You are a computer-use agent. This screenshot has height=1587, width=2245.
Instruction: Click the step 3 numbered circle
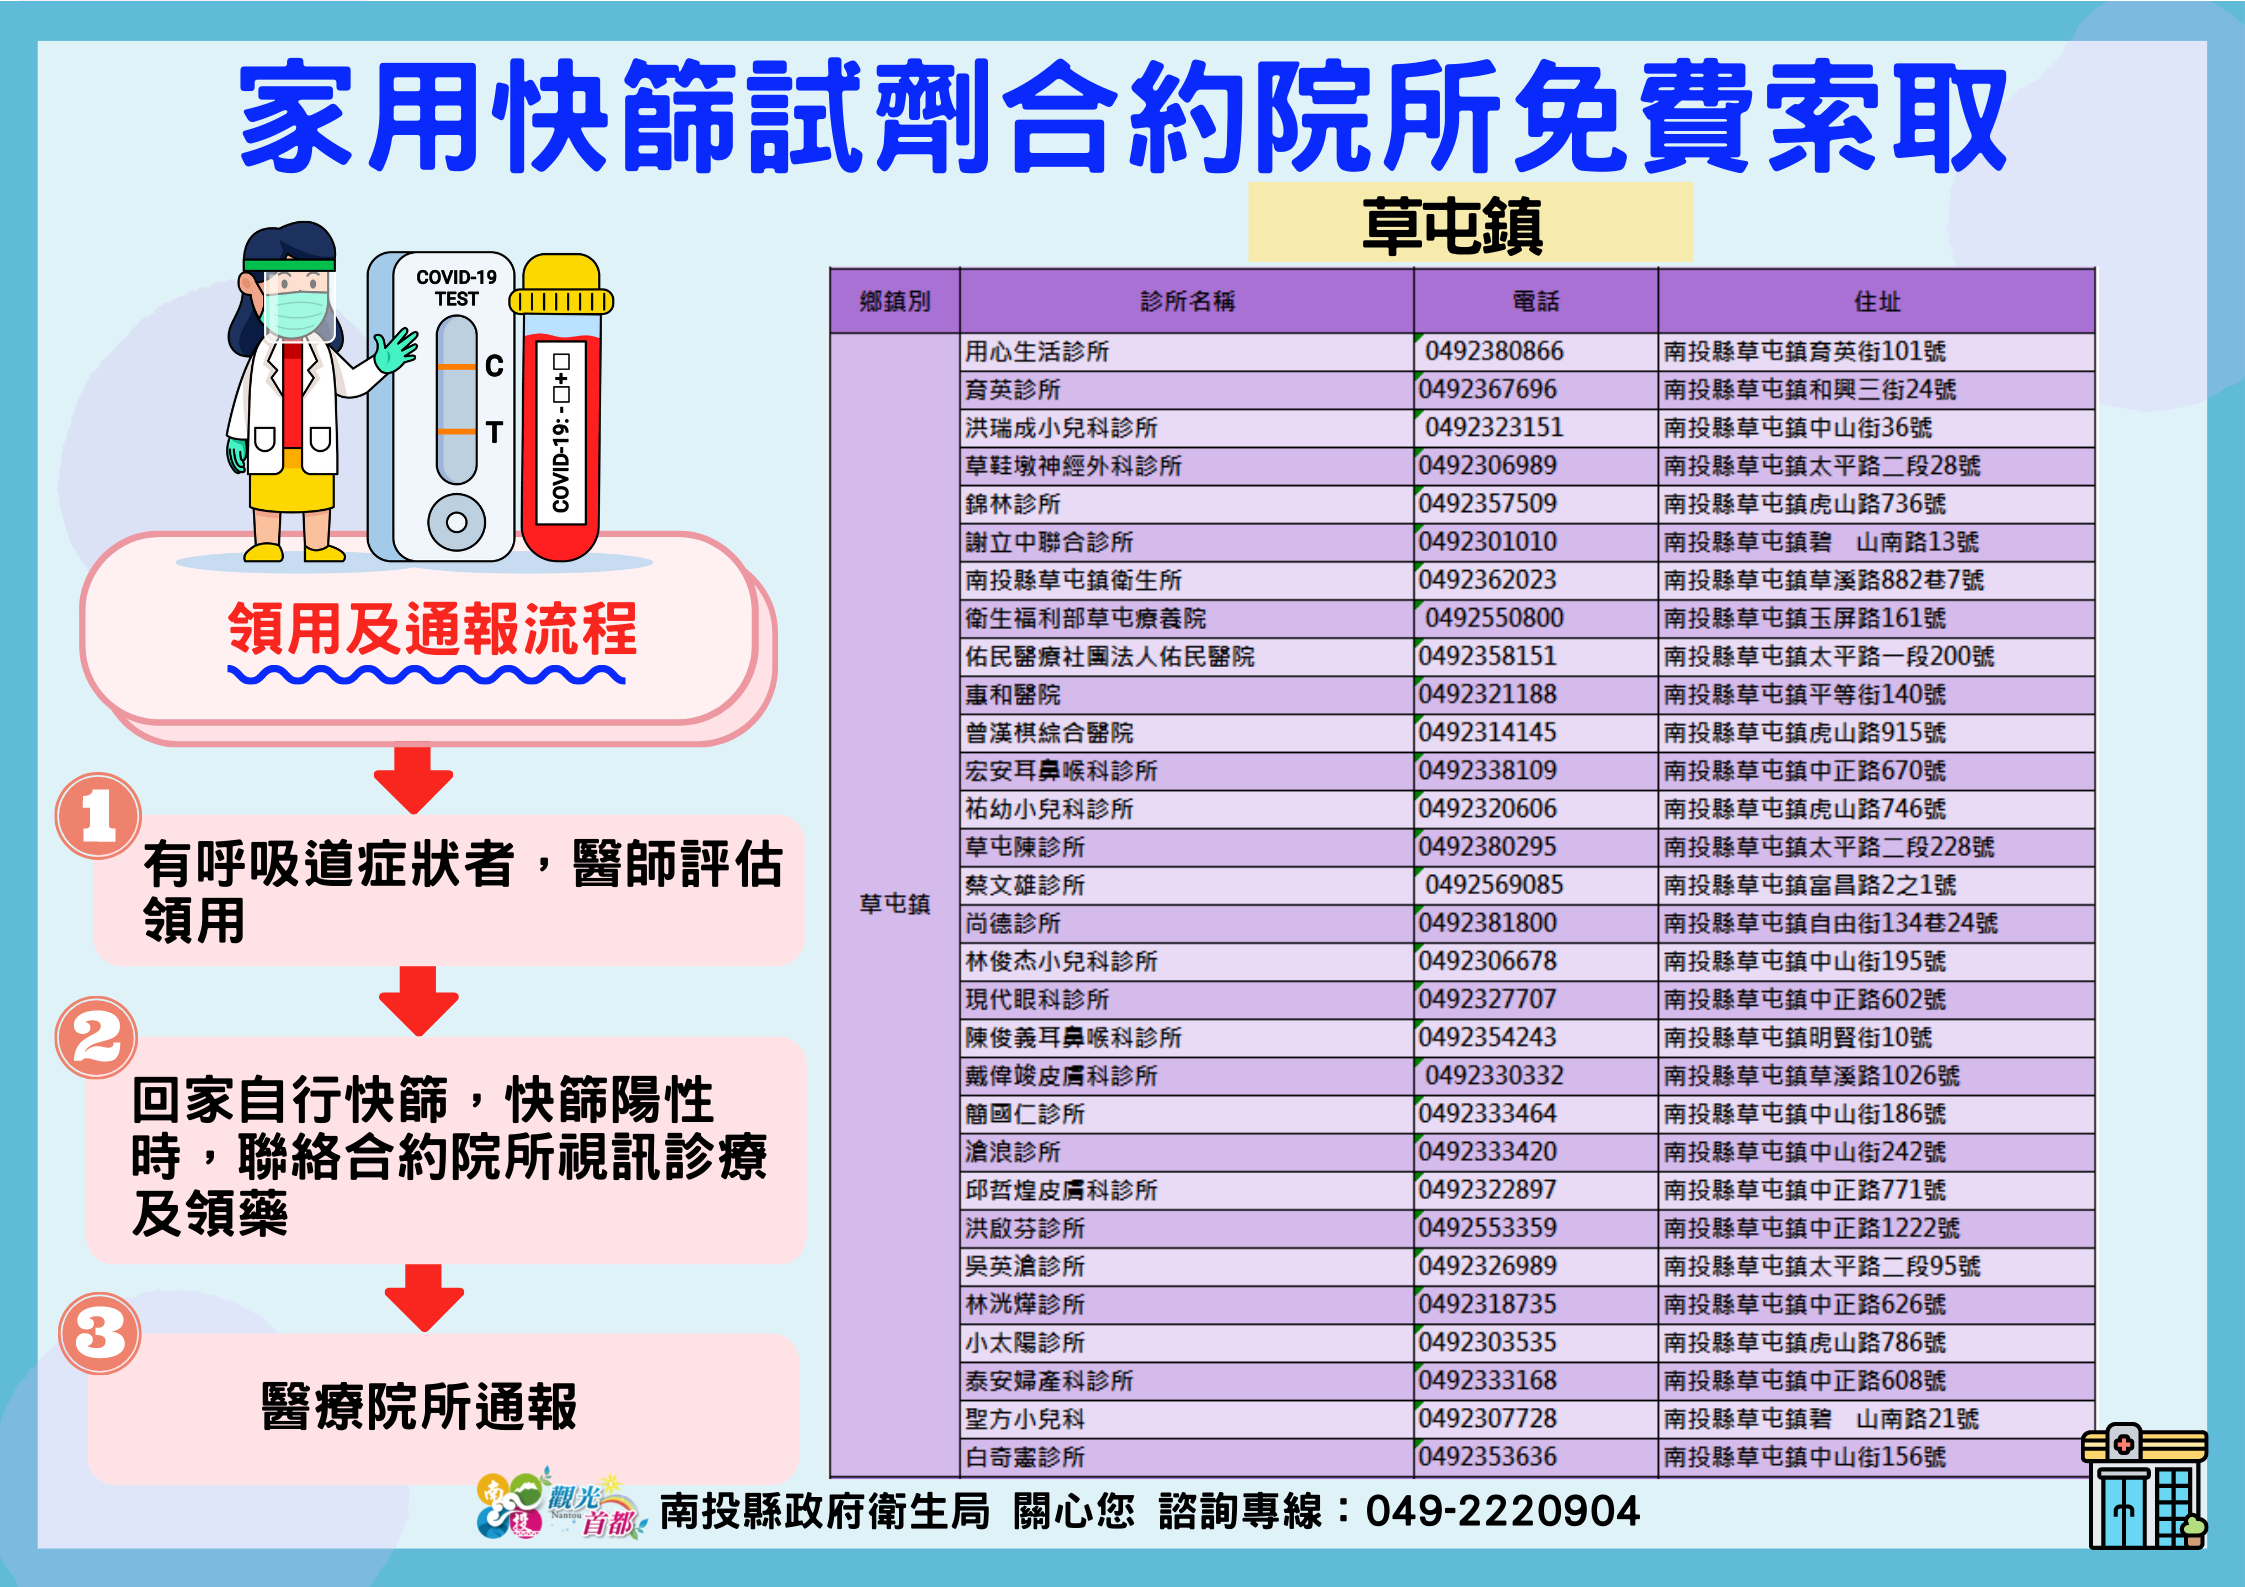coord(99,1333)
